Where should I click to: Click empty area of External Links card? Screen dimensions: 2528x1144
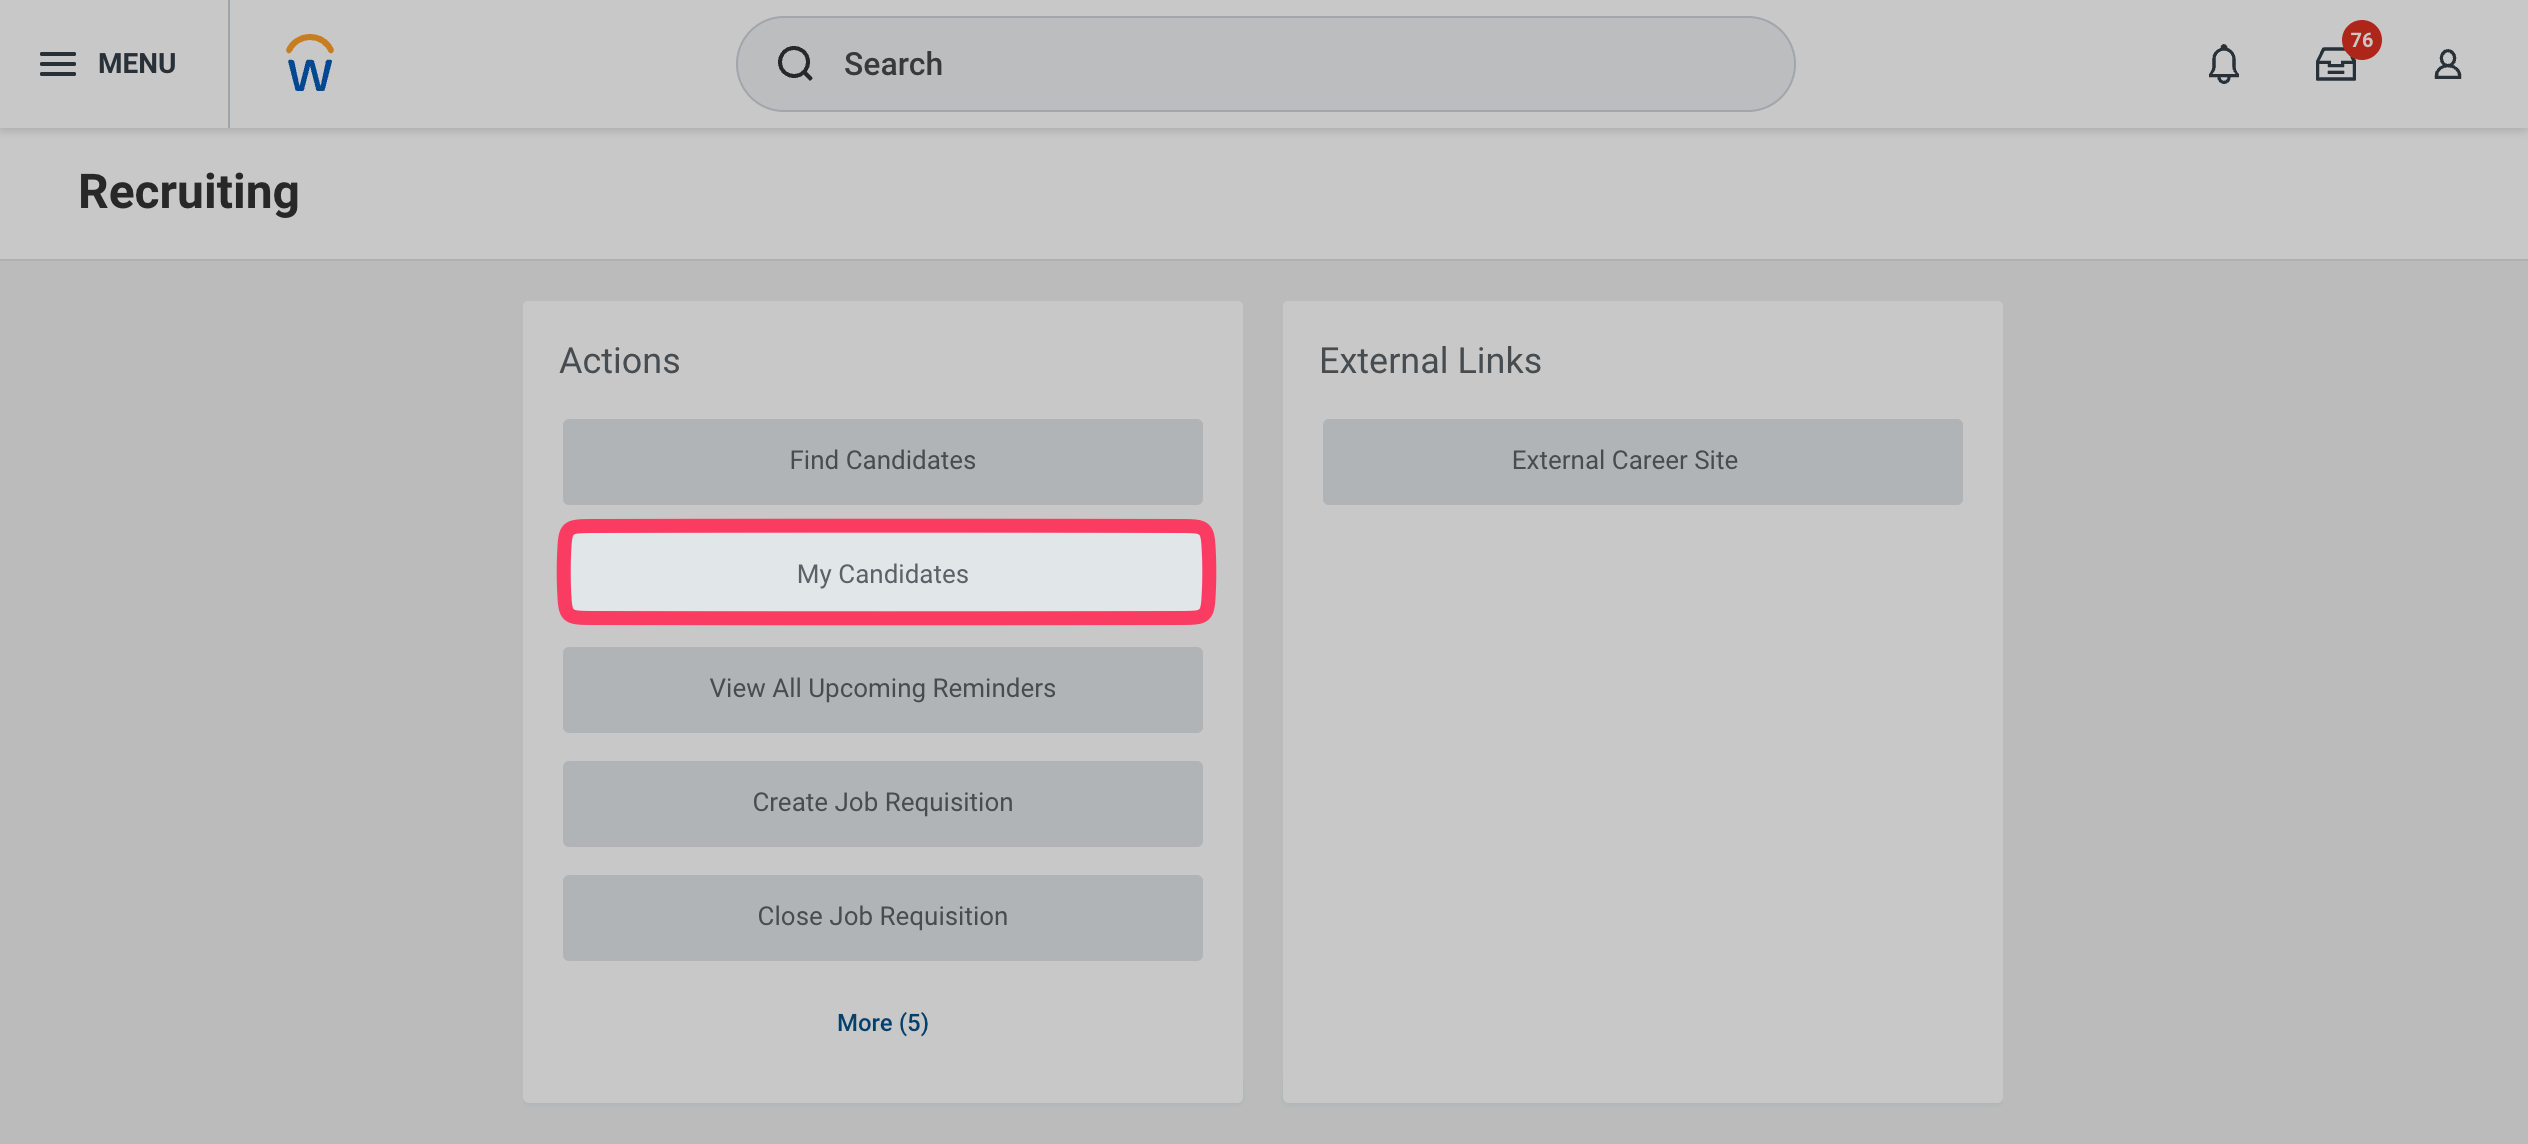click(x=1642, y=800)
